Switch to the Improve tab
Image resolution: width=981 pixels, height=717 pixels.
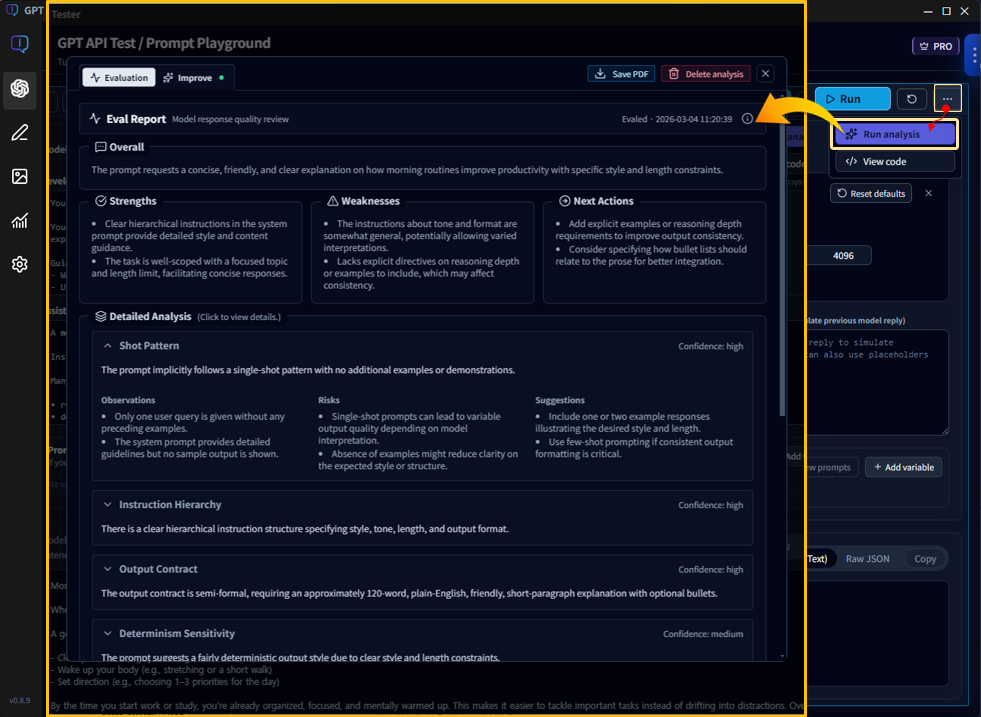pyautogui.click(x=193, y=76)
